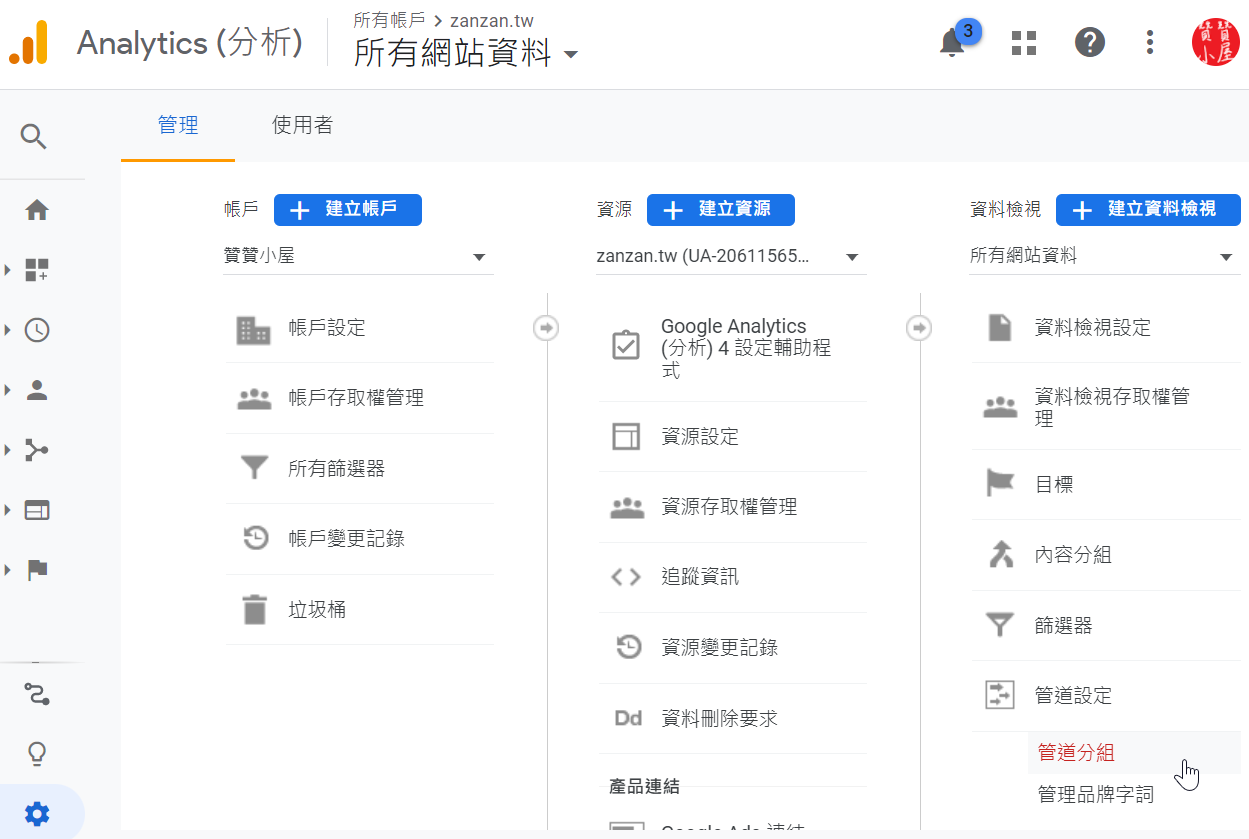Screen dimensions: 1249x839
Task: Open Acquisition arrows icon in sidebar
Action: (37, 450)
